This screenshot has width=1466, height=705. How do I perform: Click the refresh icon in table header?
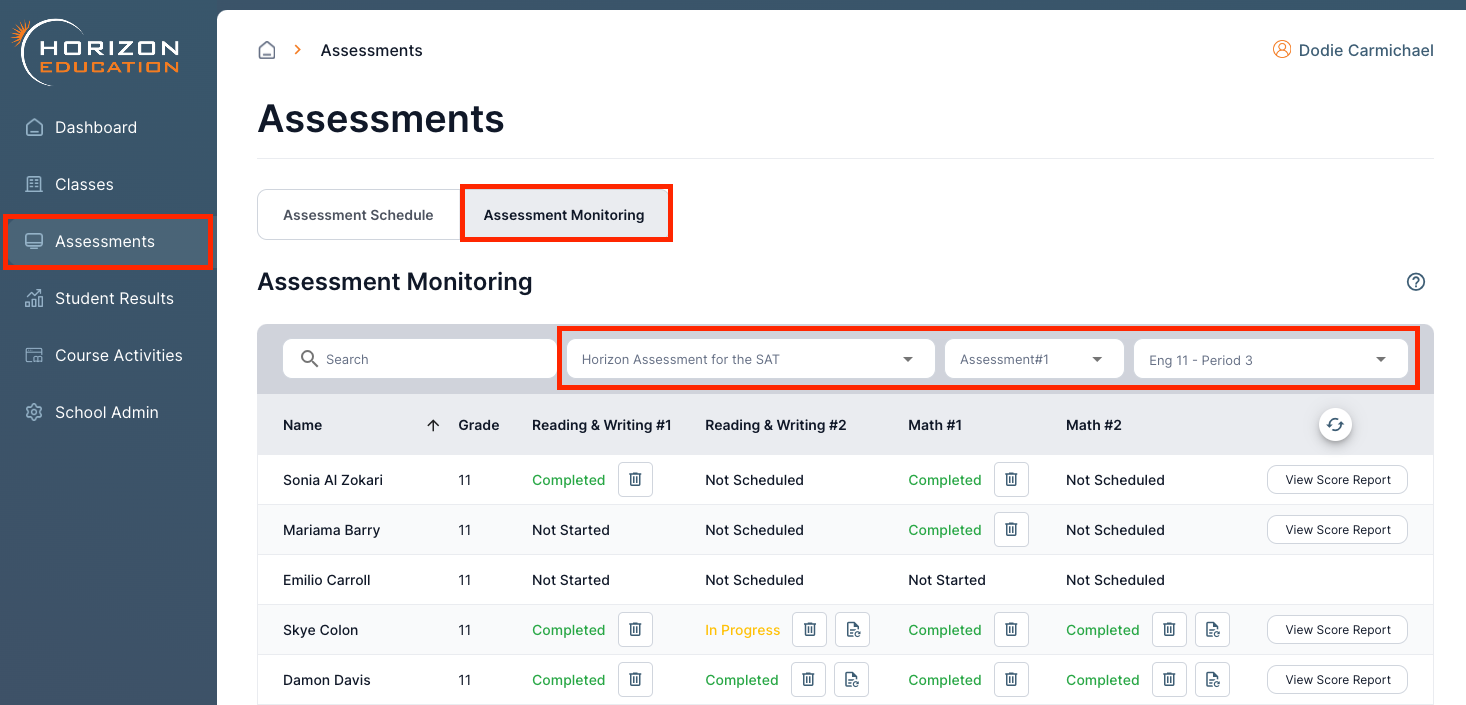1334,425
